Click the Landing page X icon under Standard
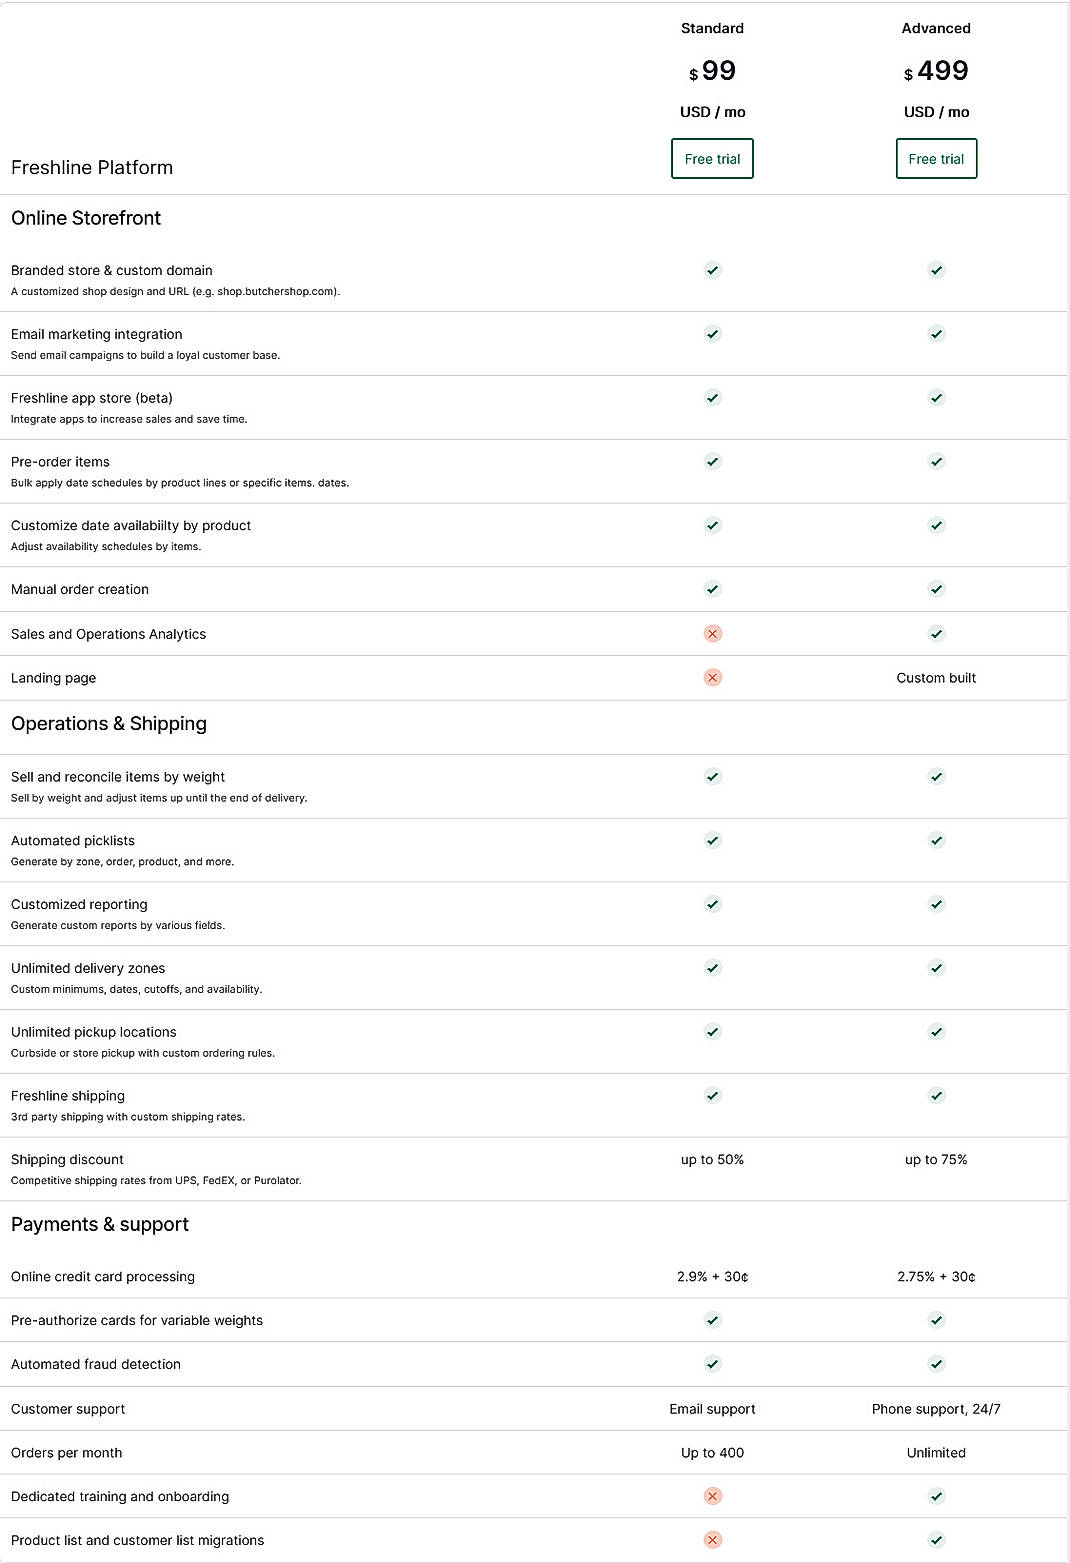1070x1563 pixels. (x=711, y=677)
